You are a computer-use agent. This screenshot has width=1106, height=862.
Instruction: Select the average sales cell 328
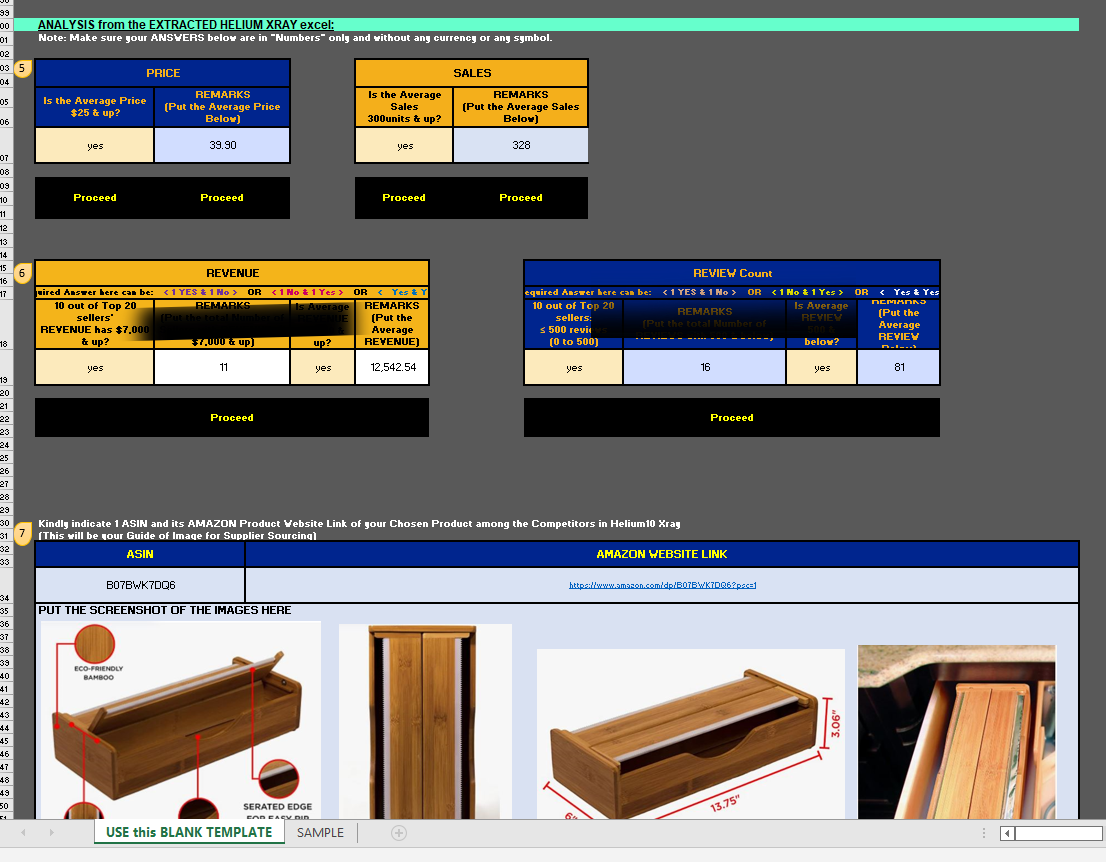521,145
